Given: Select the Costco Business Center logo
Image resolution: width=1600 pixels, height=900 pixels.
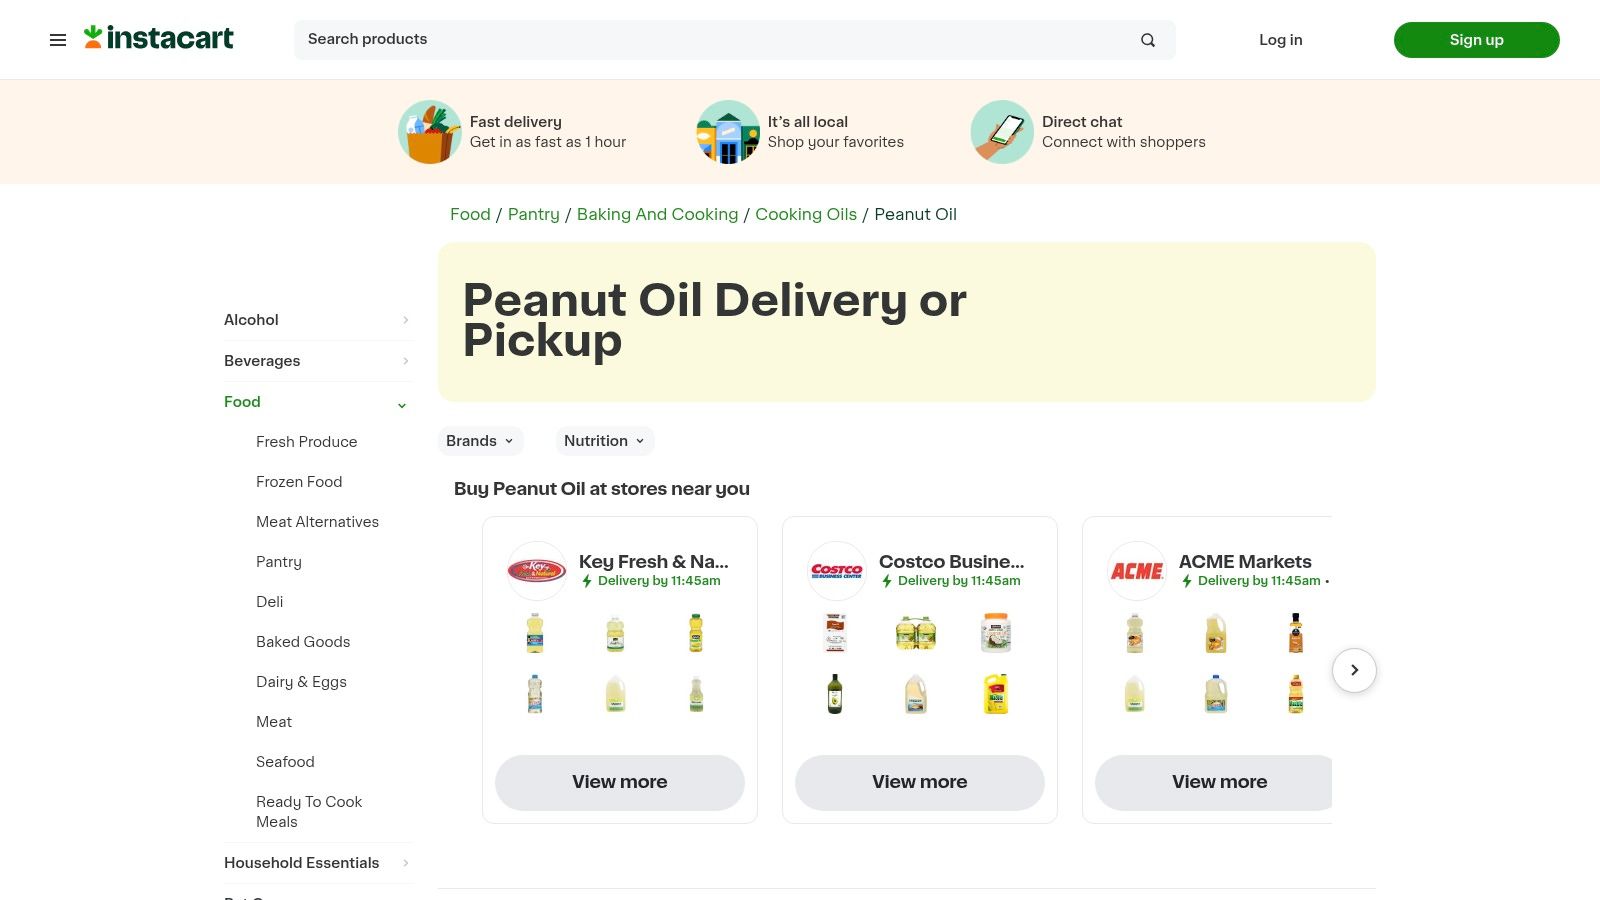Looking at the screenshot, I should pos(836,570).
